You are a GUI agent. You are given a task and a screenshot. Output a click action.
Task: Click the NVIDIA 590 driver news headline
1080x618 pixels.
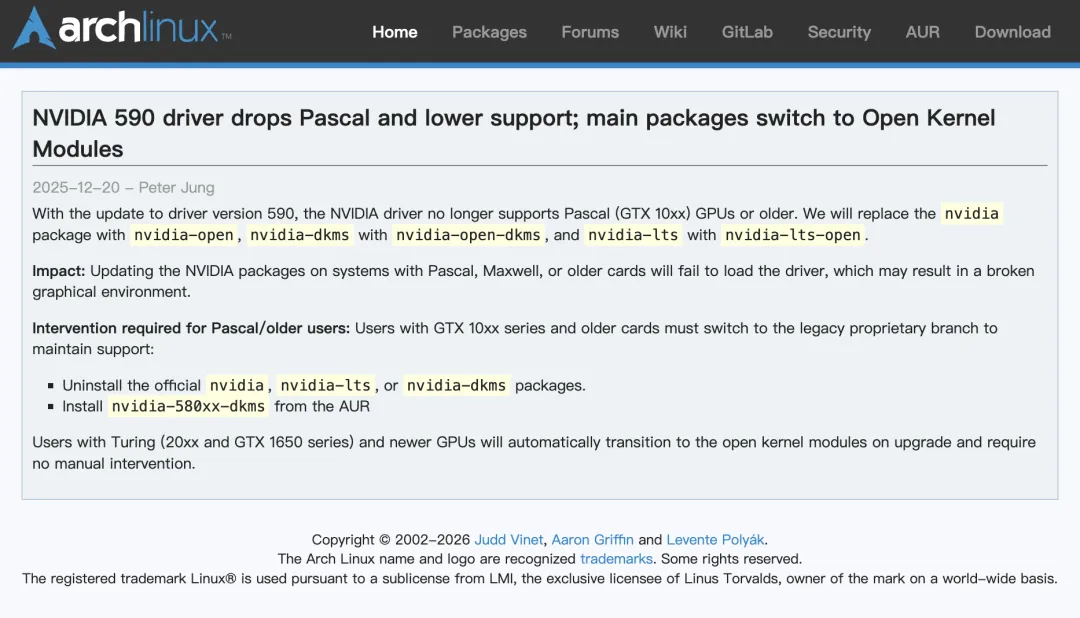pos(513,133)
